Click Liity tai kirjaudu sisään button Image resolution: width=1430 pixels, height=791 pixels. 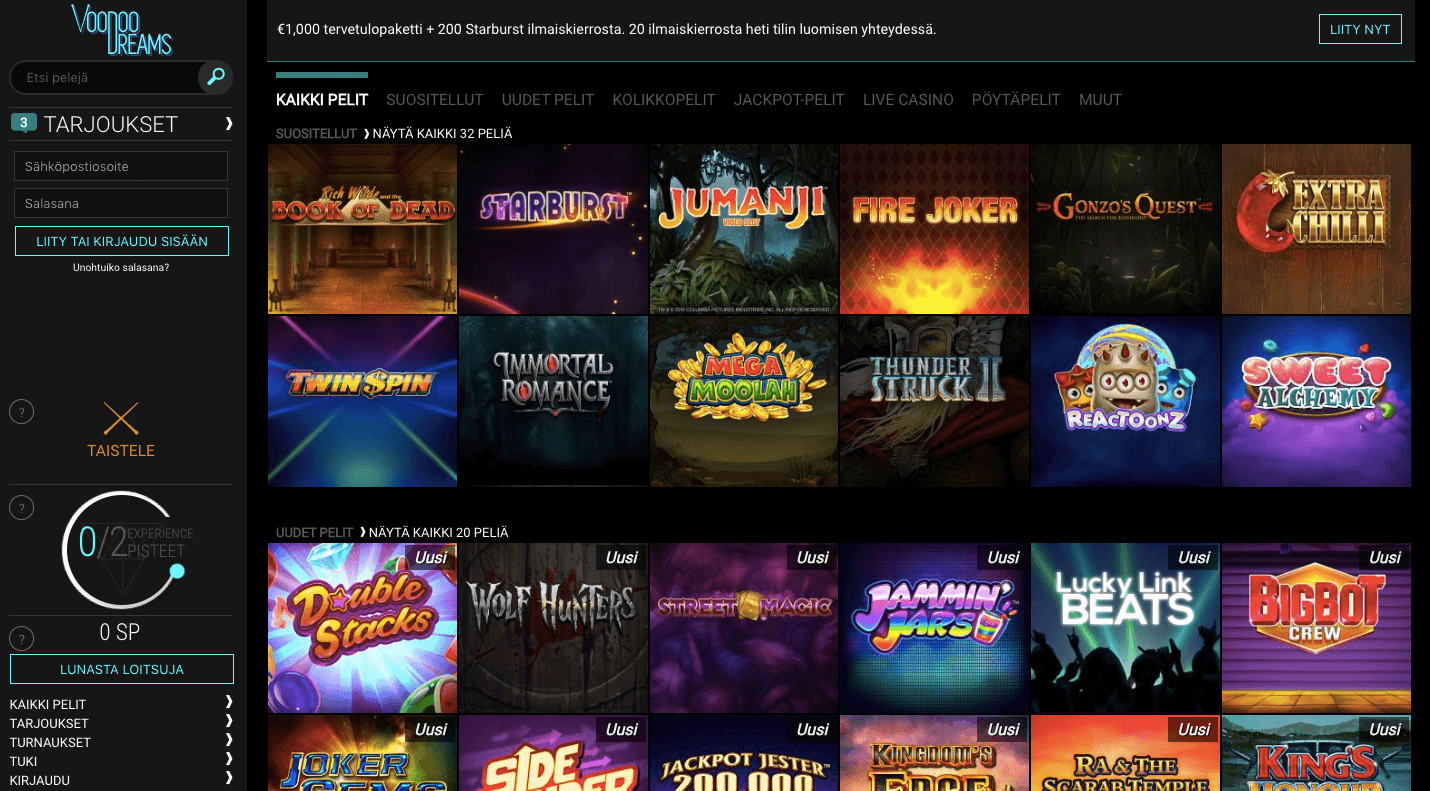coord(122,241)
